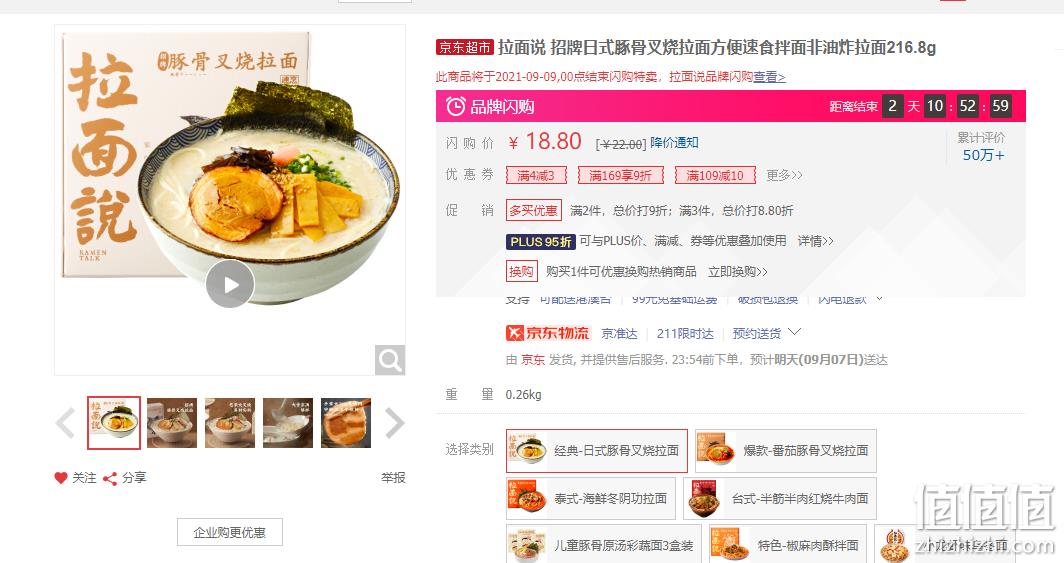Select 经典-日式豚骨叉烧拉面 flavor option
The width and height of the screenshot is (1064, 563).
(x=596, y=450)
